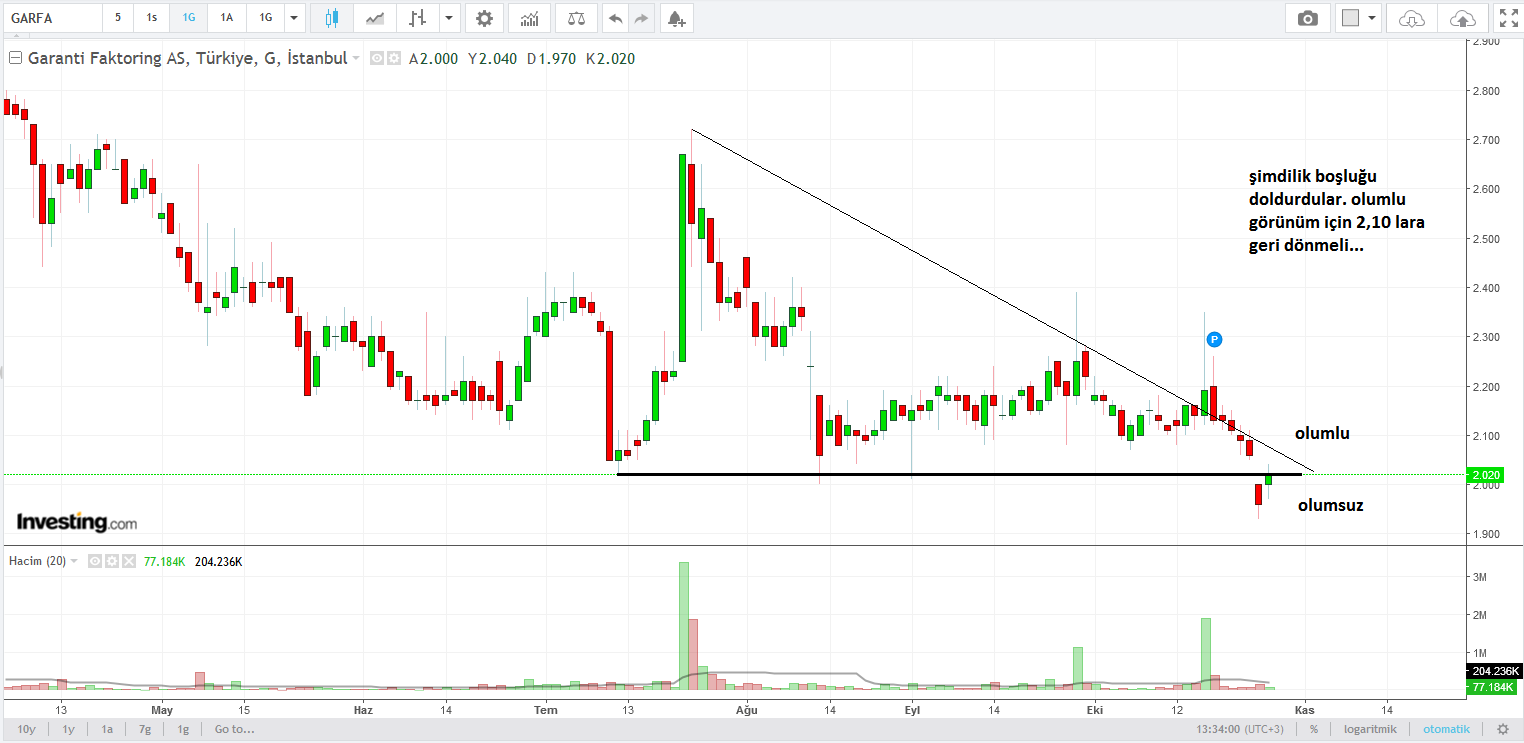Select the 'şimdilik boşluğu doldurdular' text note
The image size is (1524, 743).
(1335, 212)
